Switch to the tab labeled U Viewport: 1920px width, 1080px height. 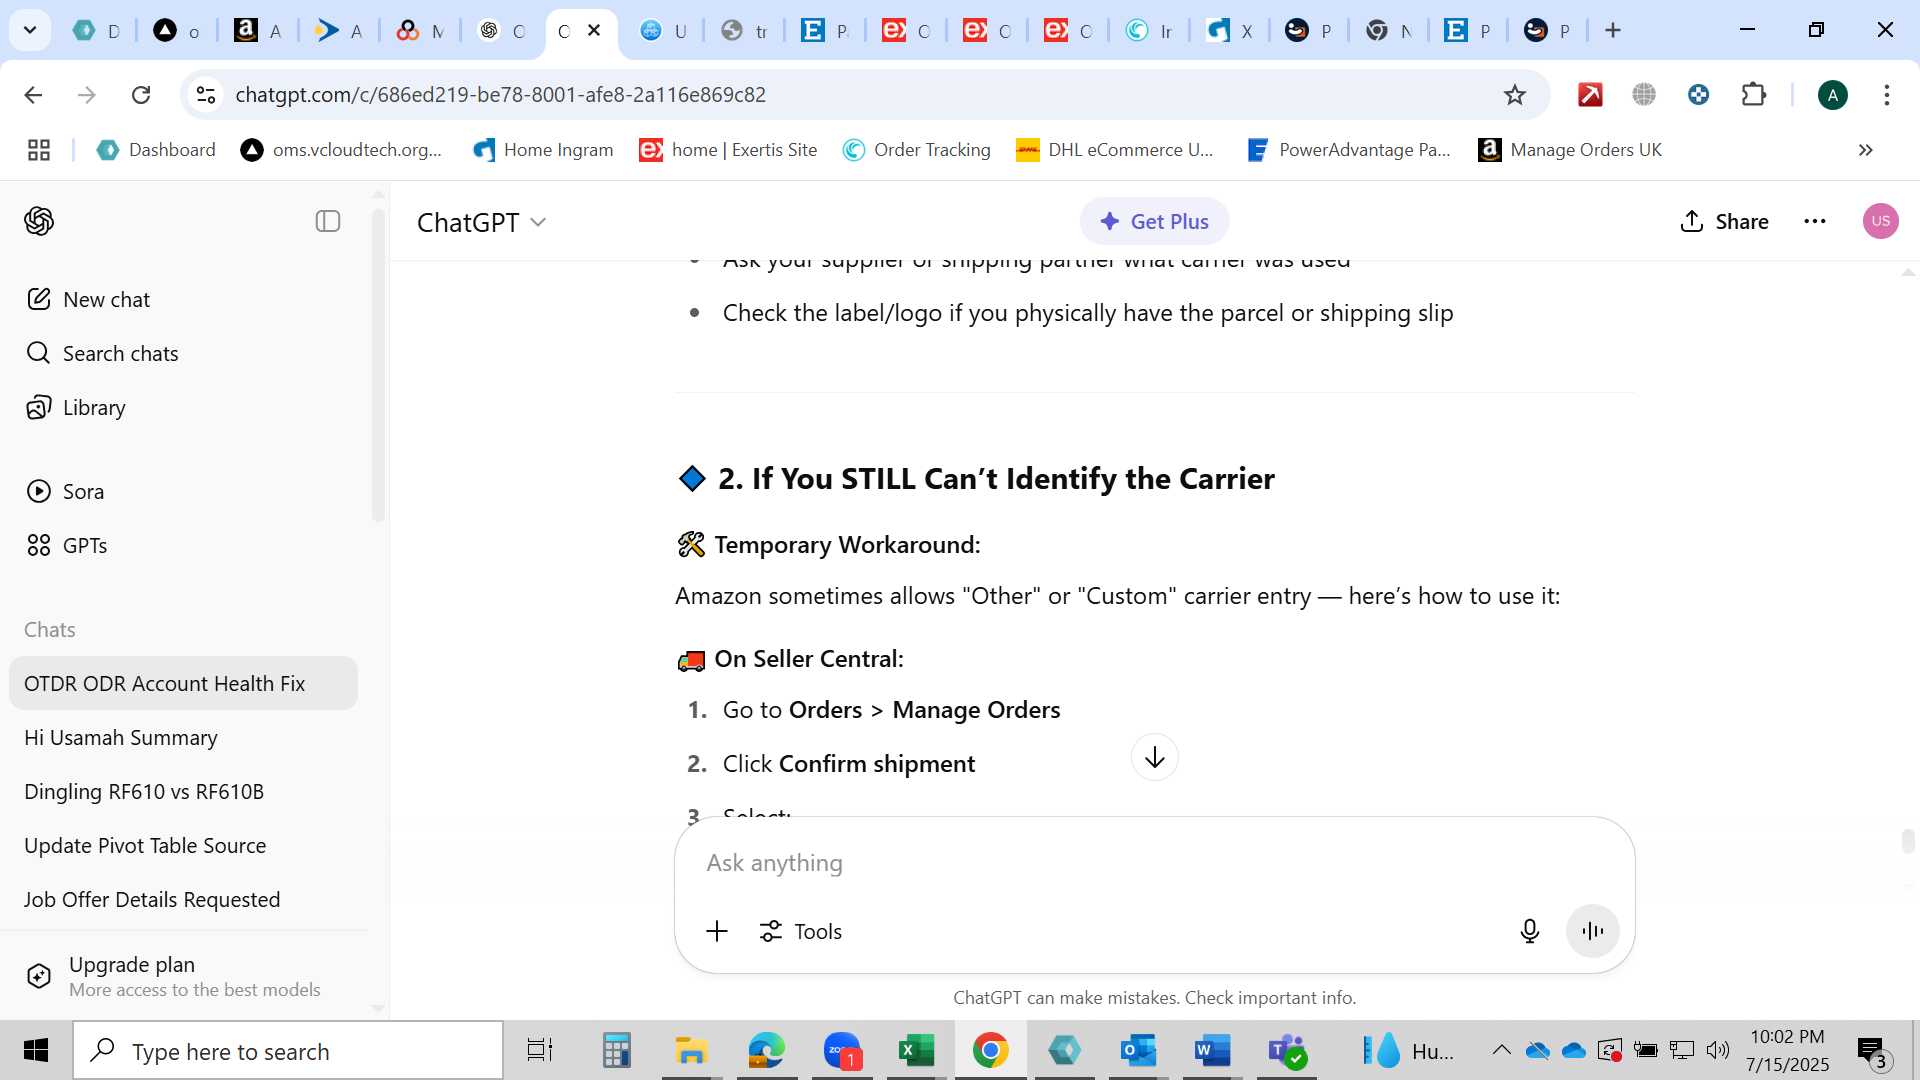pos(663,31)
